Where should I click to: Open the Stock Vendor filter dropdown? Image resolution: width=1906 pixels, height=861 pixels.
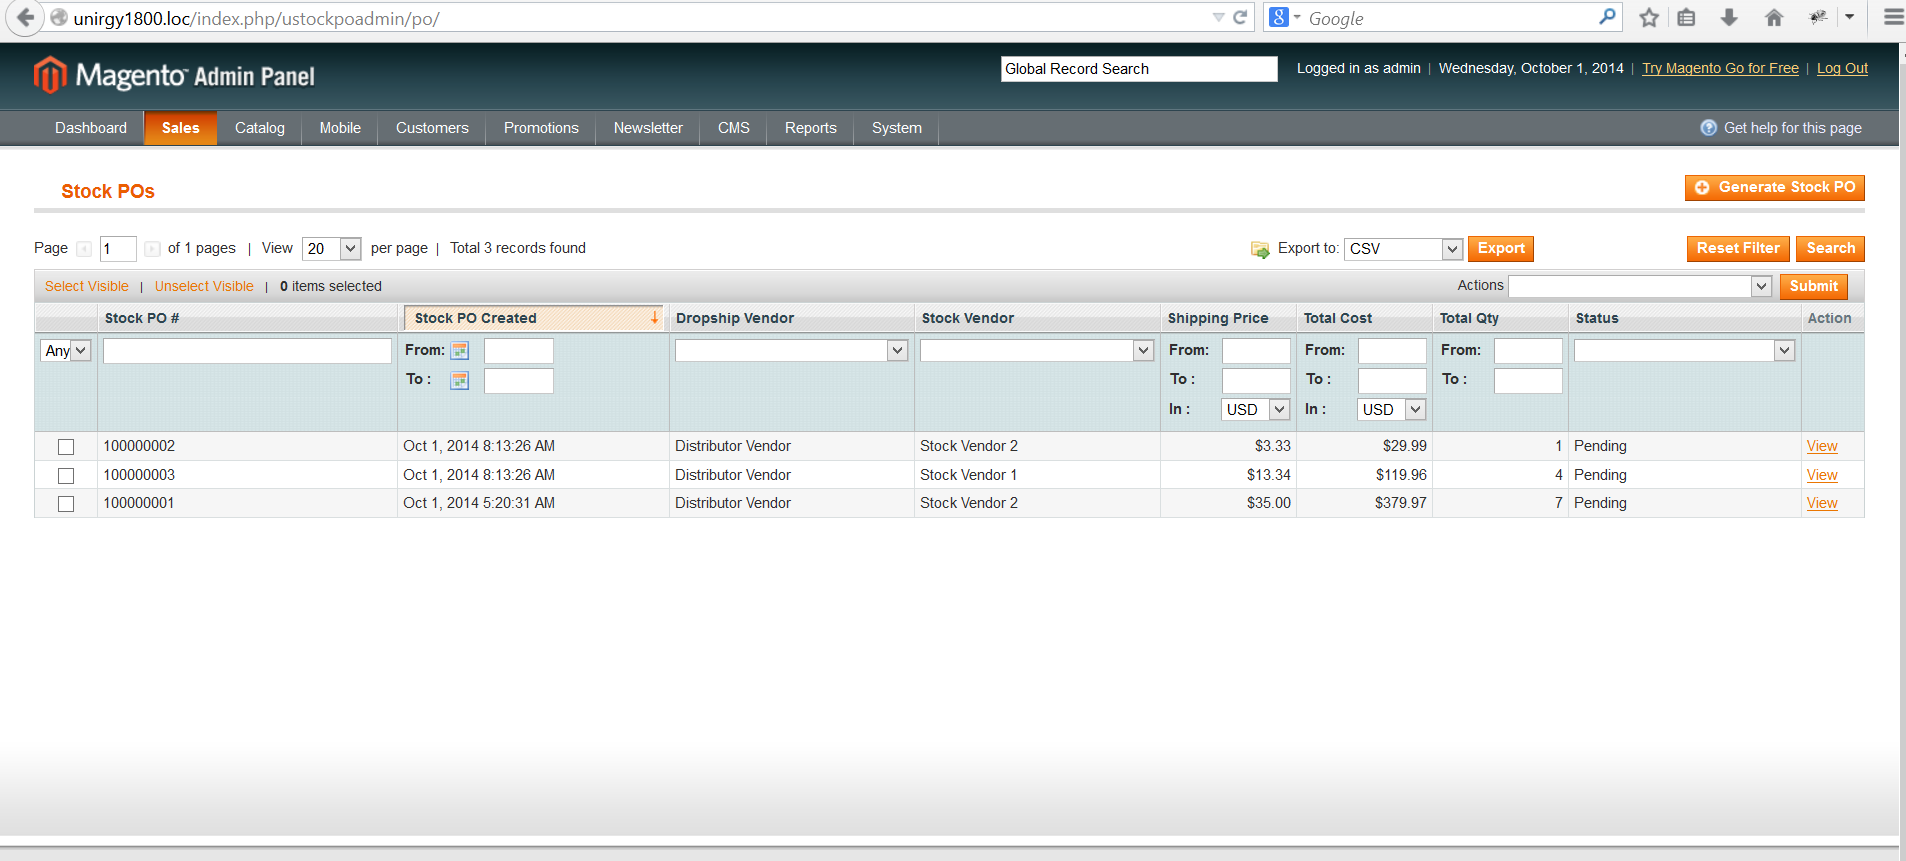[1037, 351]
